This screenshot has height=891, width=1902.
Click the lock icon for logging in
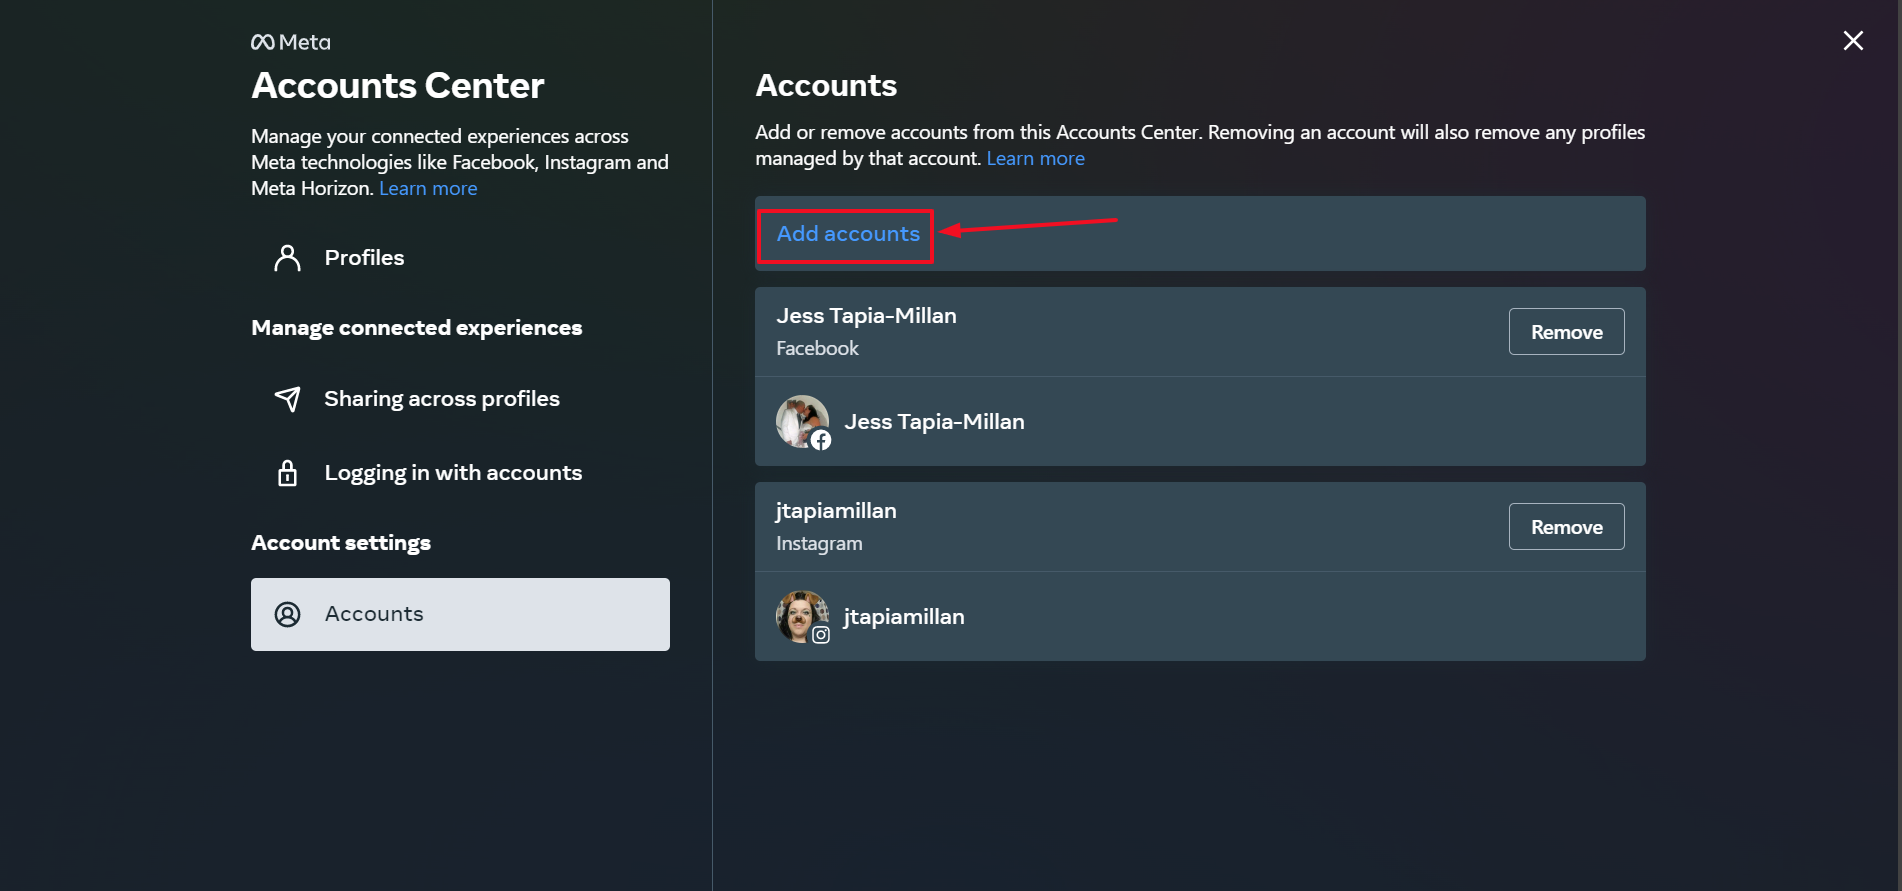point(287,473)
